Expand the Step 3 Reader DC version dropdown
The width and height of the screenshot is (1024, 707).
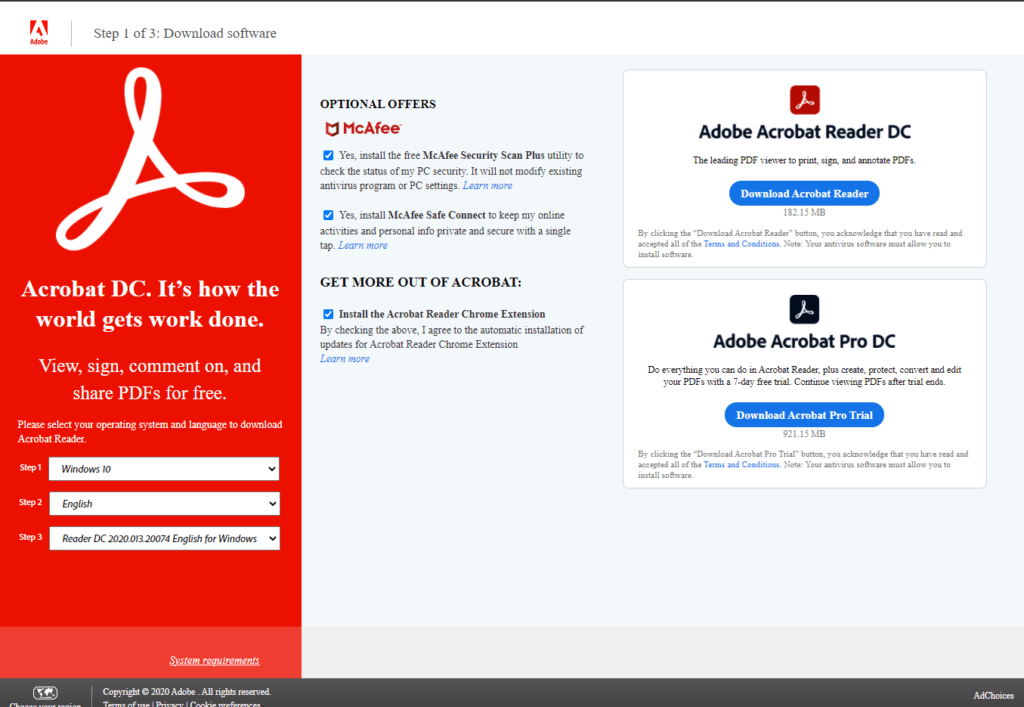coord(163,538)
